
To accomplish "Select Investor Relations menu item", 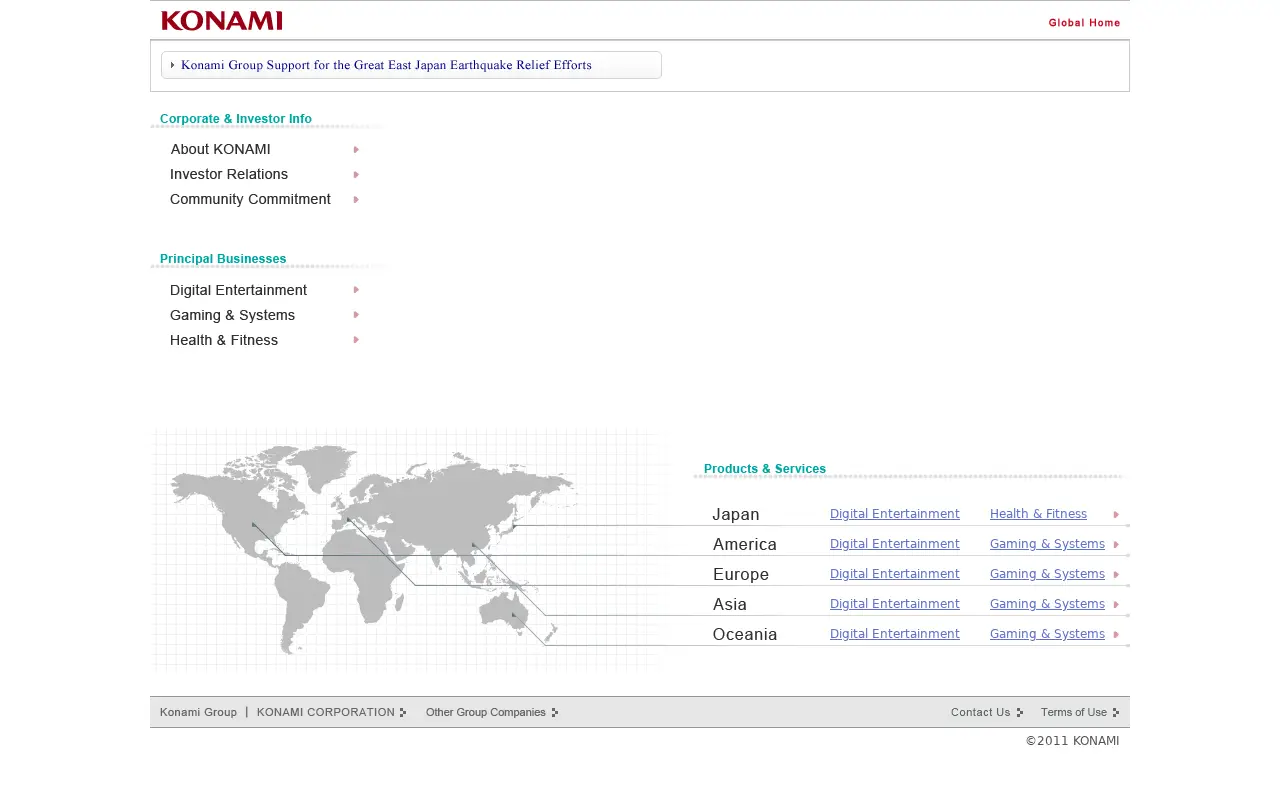I will tap(229, 174).
